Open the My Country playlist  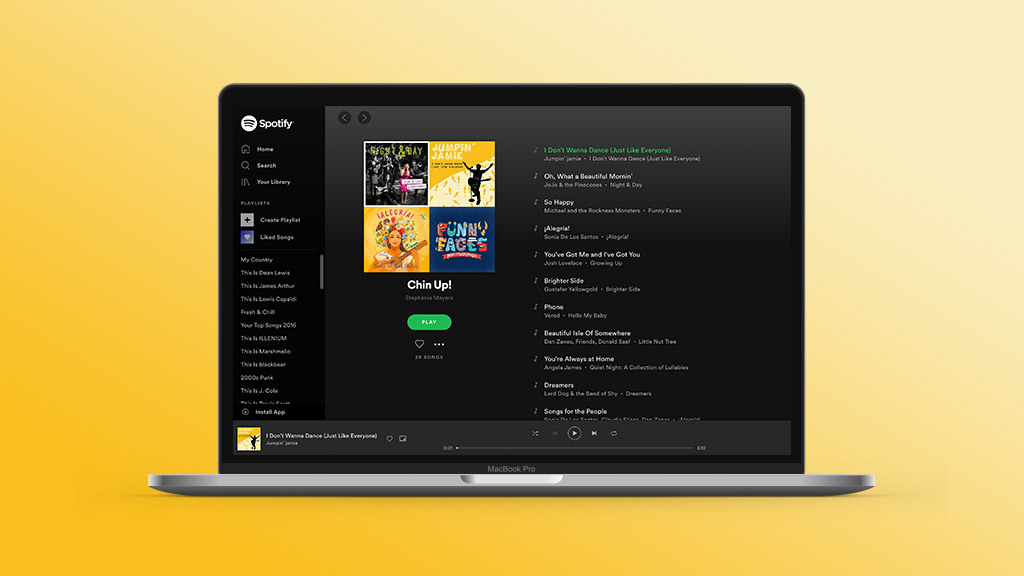(257, 260)
